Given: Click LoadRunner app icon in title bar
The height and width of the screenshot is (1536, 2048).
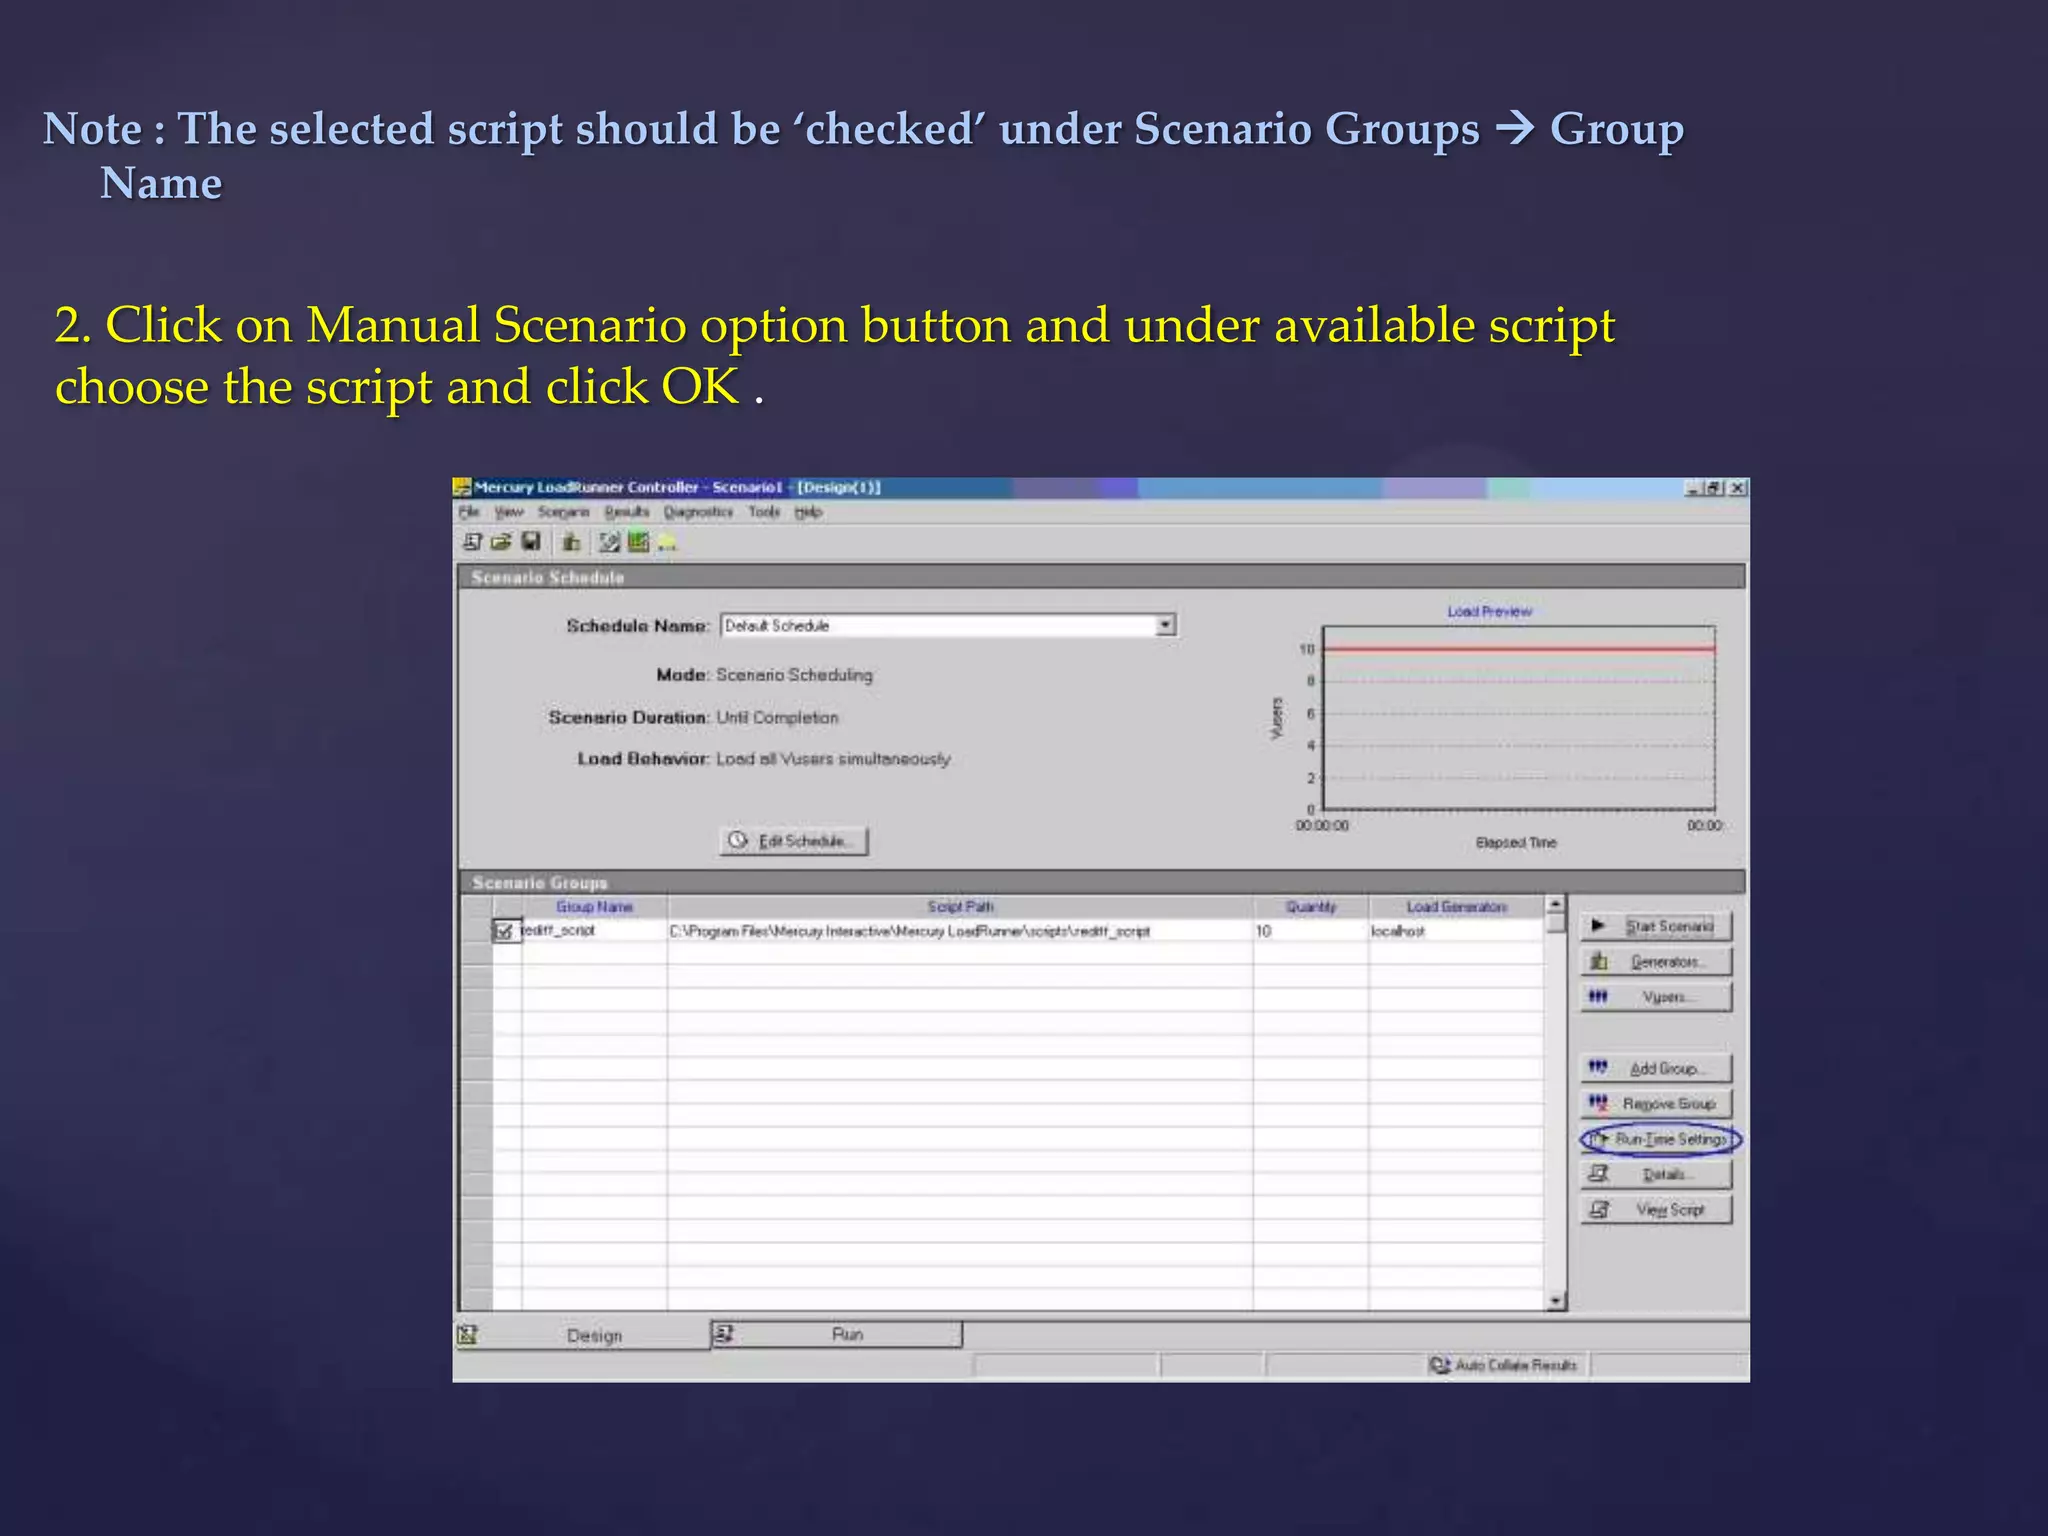Looking at the screenshot, I should (x=462, y=487).
